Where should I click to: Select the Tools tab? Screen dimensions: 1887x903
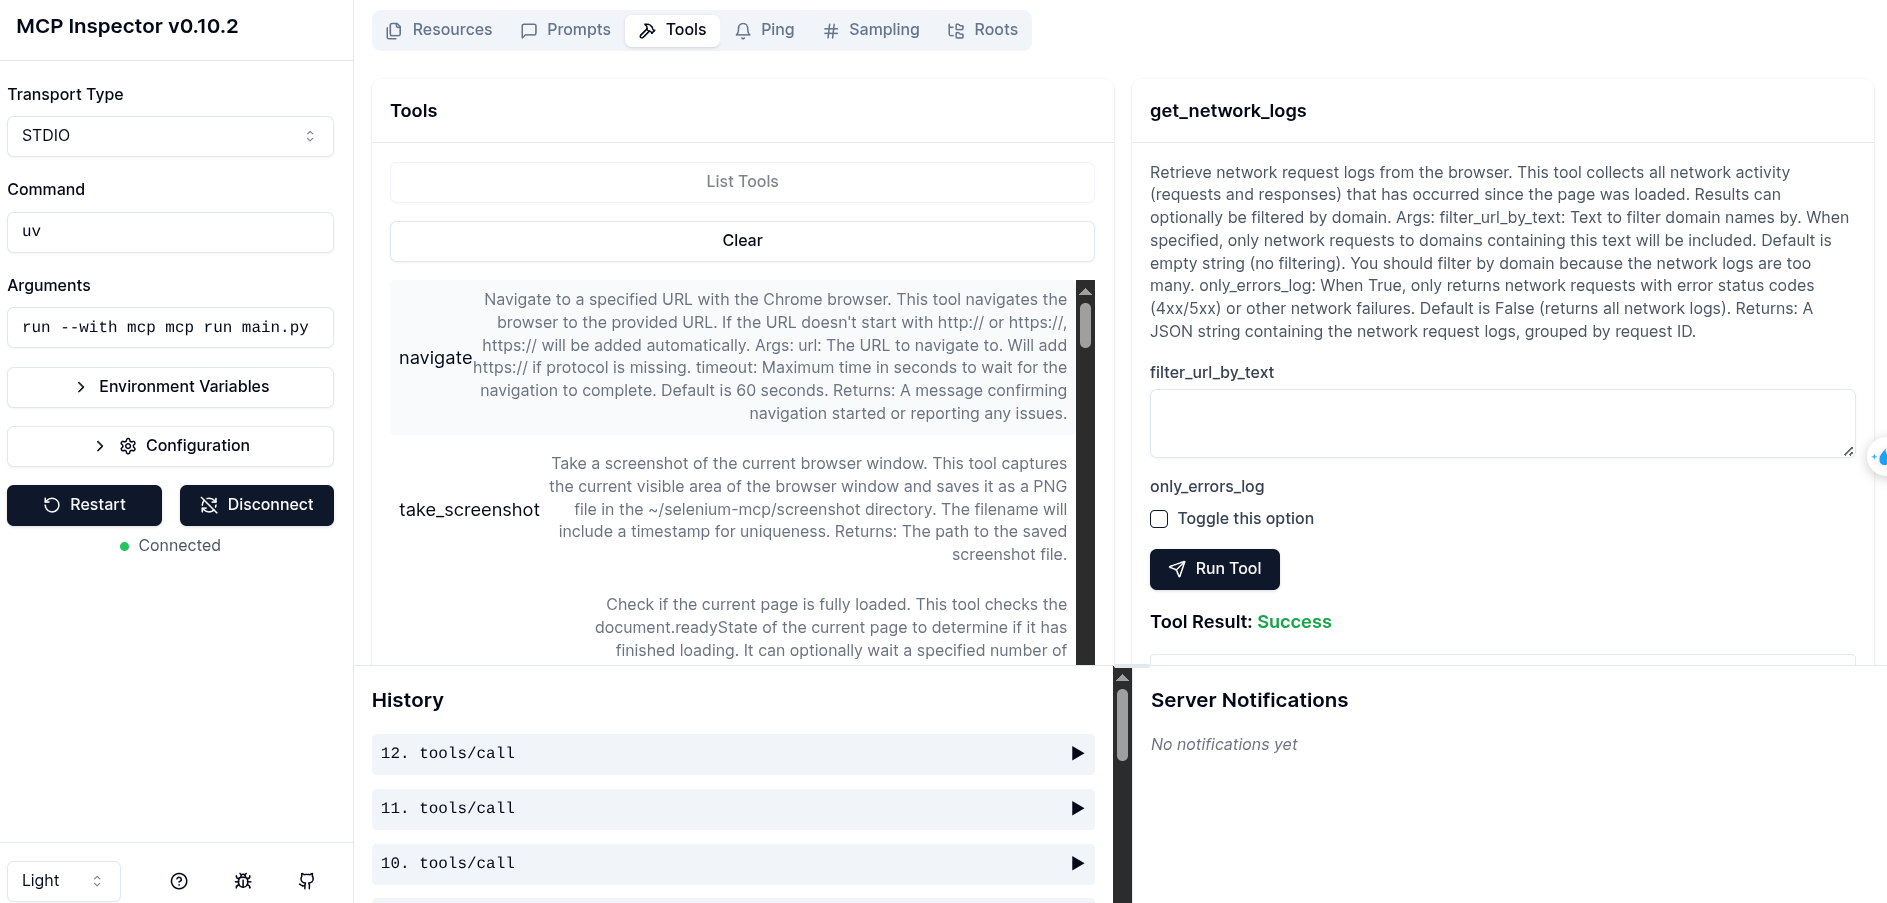point(673,30)
